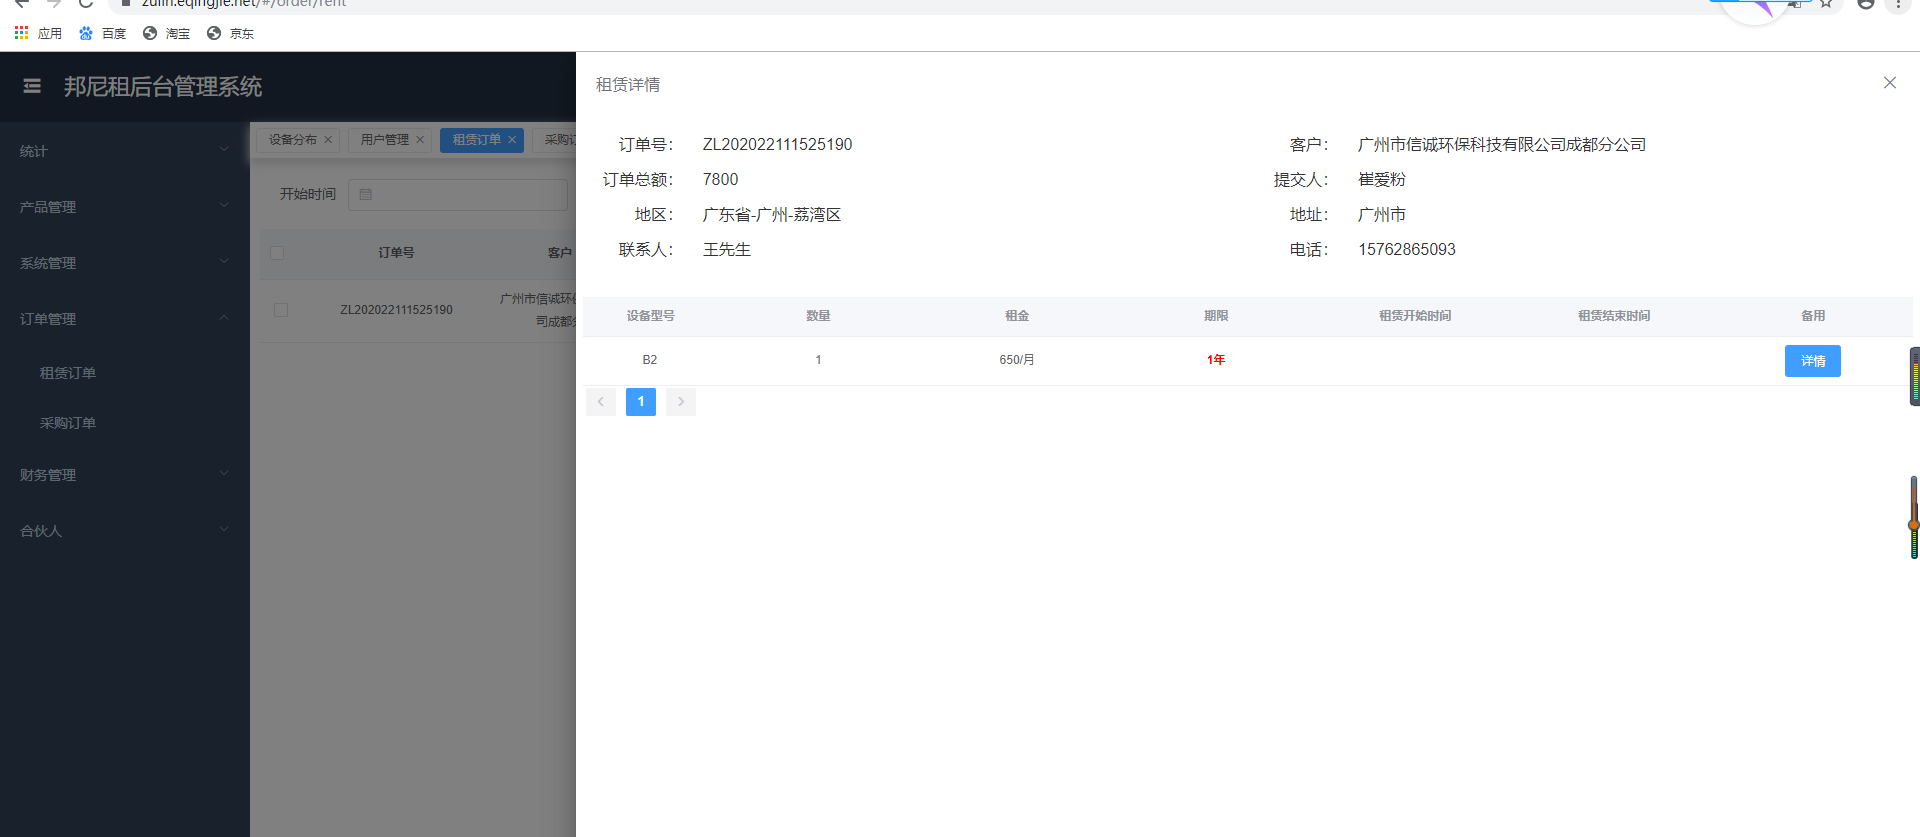1920x837 pixels.
Task: Click the 开始时间 date input field
Action: pyautogui.click(x=458, y=194)
